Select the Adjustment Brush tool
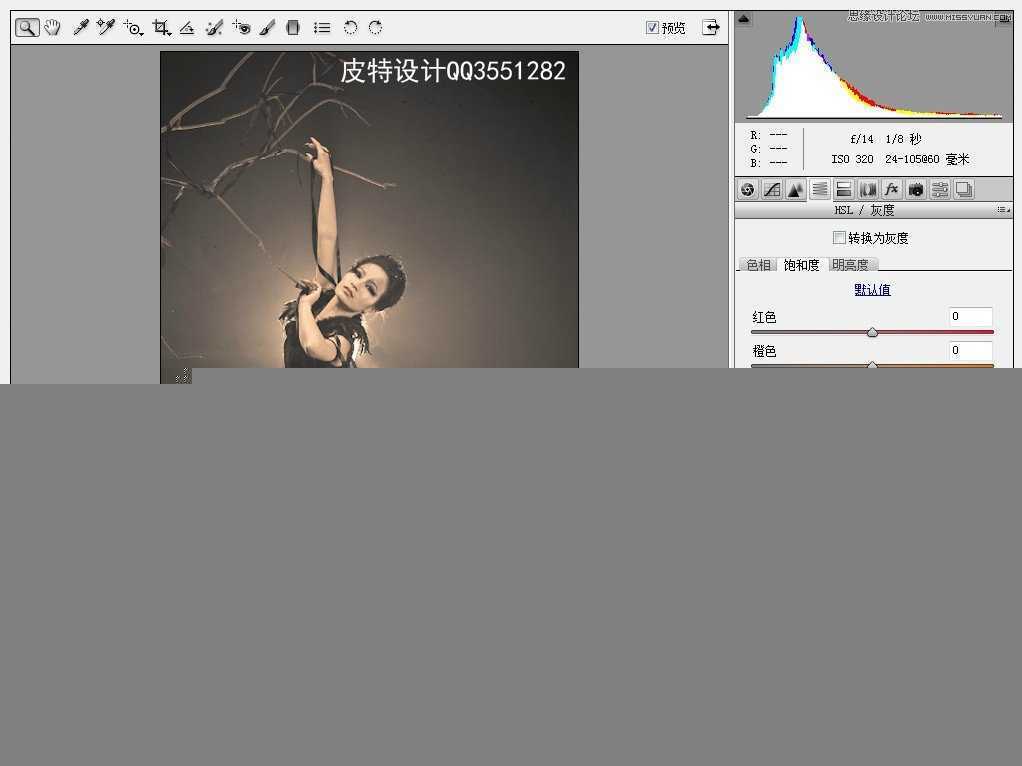1022x766 pixels. [267, 28]
